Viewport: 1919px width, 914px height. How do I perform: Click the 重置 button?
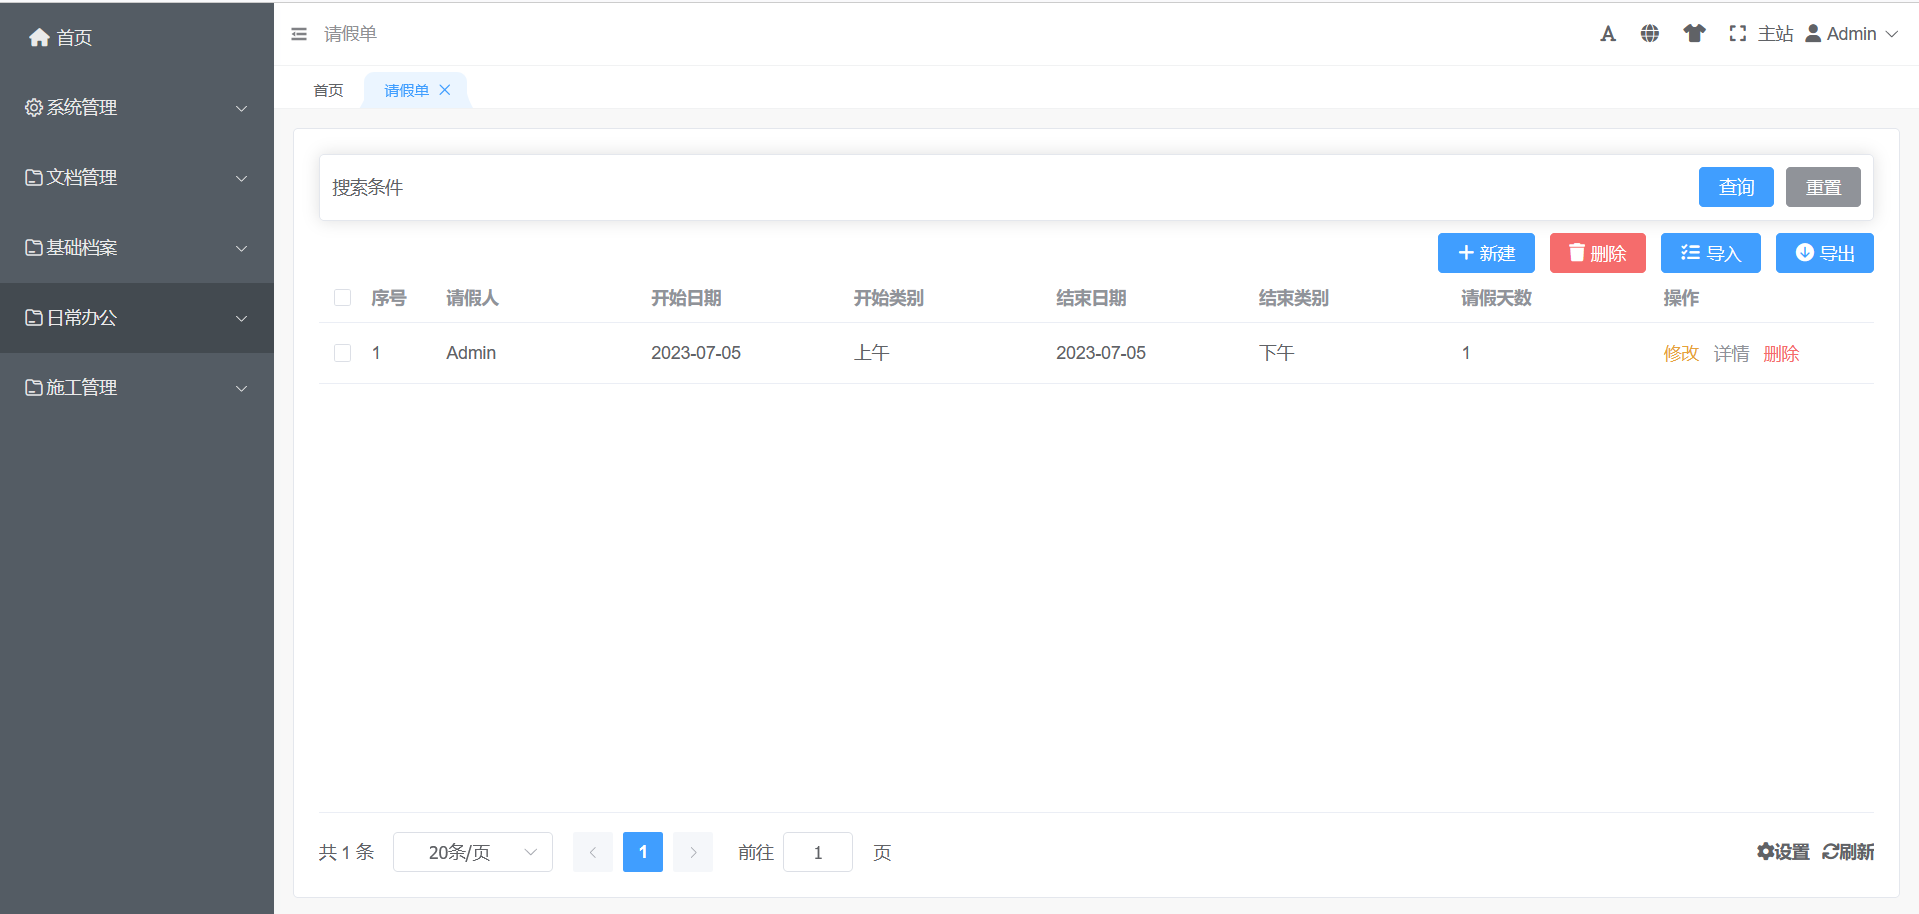coord(1823,187)
